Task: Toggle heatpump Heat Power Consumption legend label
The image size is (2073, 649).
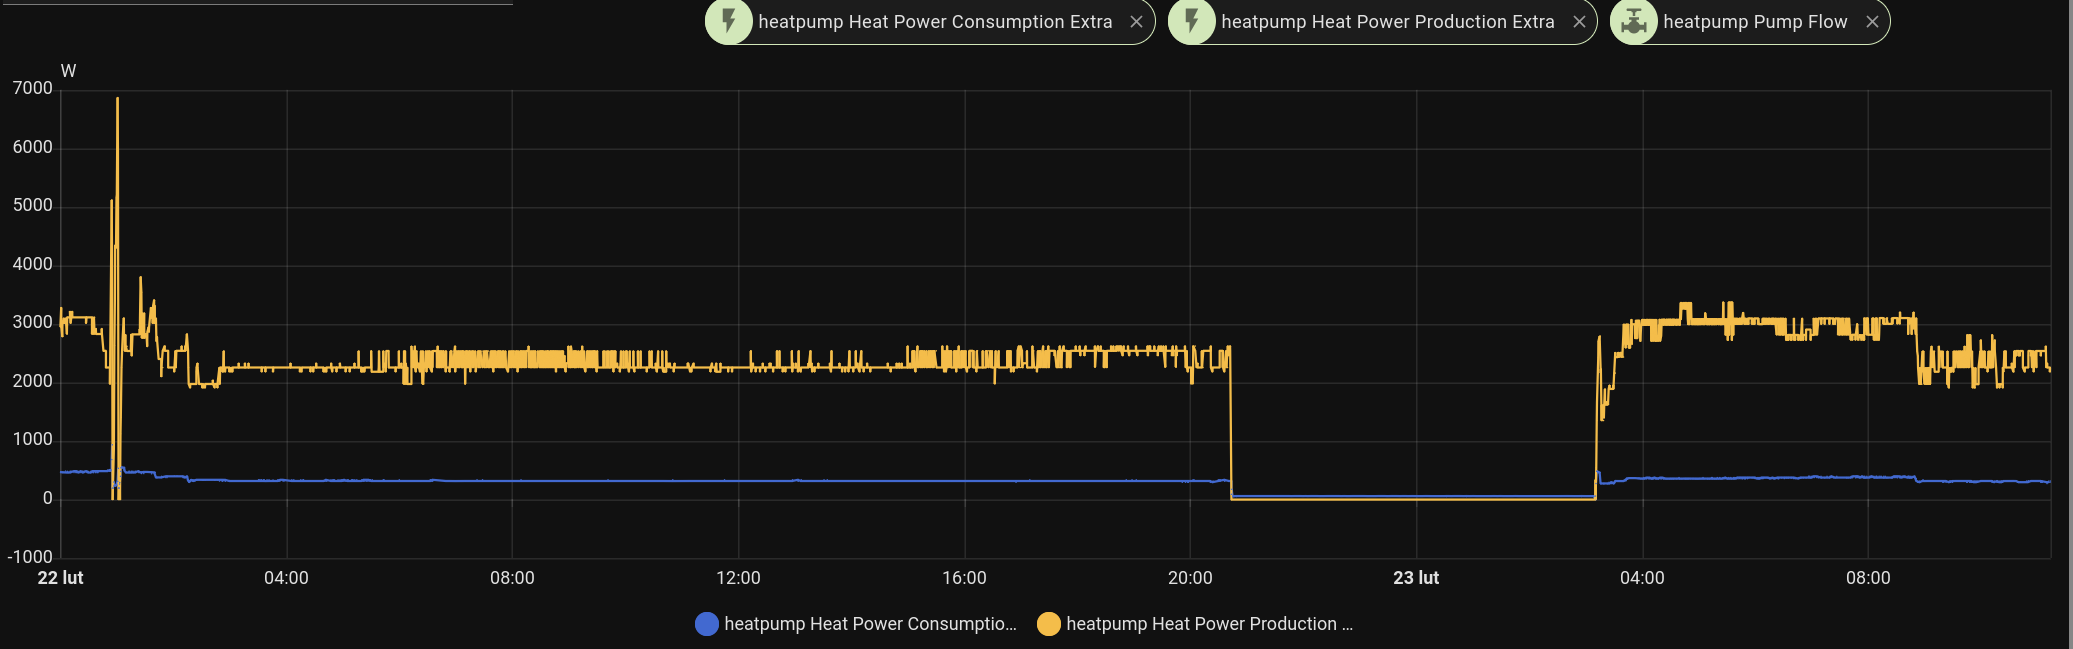Action: pyautogui.click(x=870, y=624)
